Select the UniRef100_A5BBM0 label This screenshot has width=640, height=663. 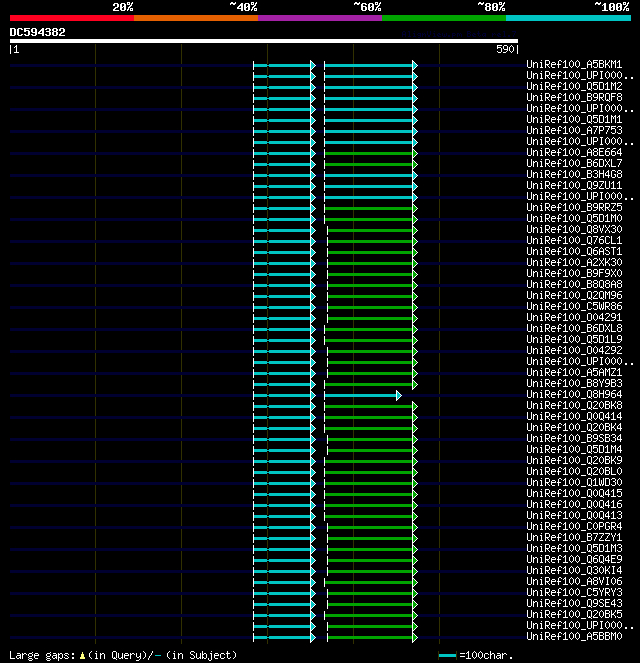[x=574, y=636]
